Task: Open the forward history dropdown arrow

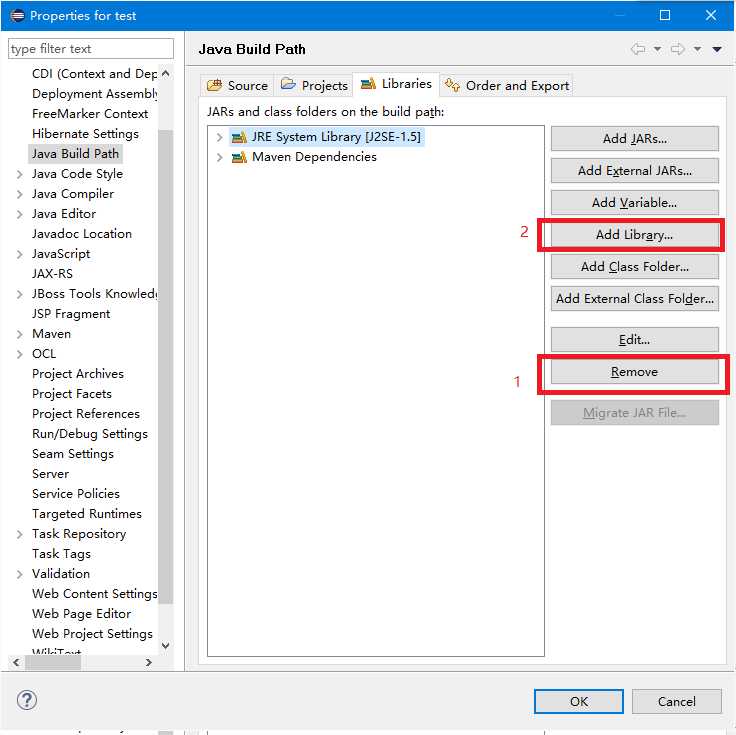Action: 698,49
